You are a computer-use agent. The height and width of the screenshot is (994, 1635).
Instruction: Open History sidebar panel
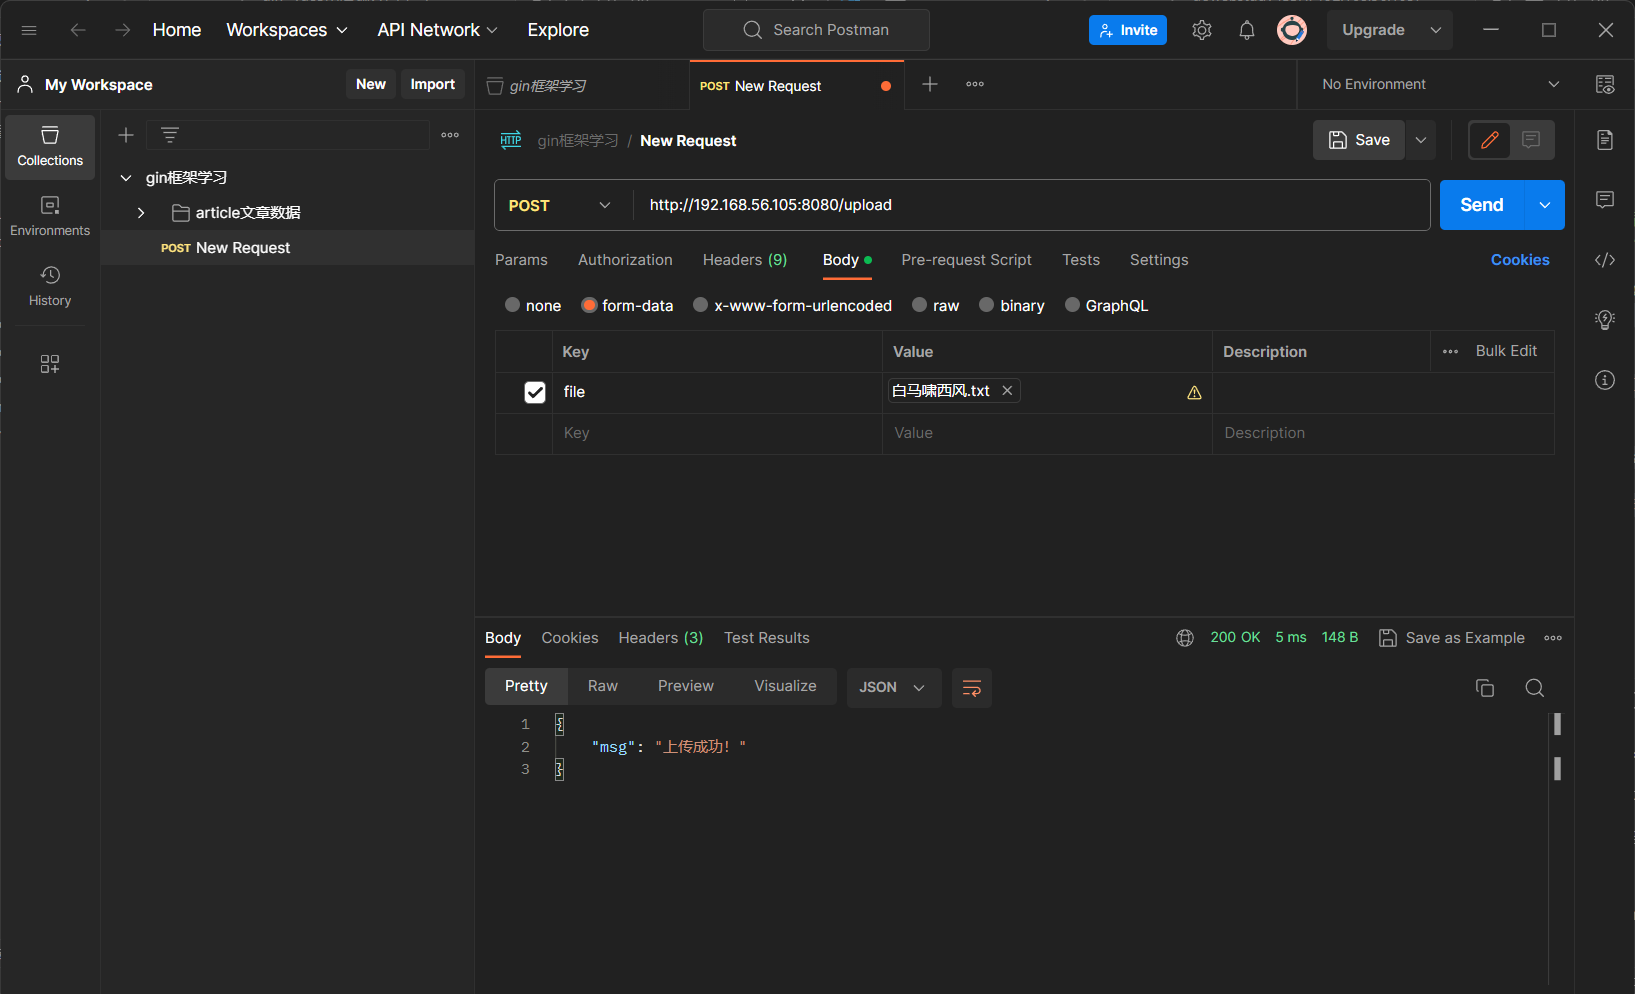point(50,287)
